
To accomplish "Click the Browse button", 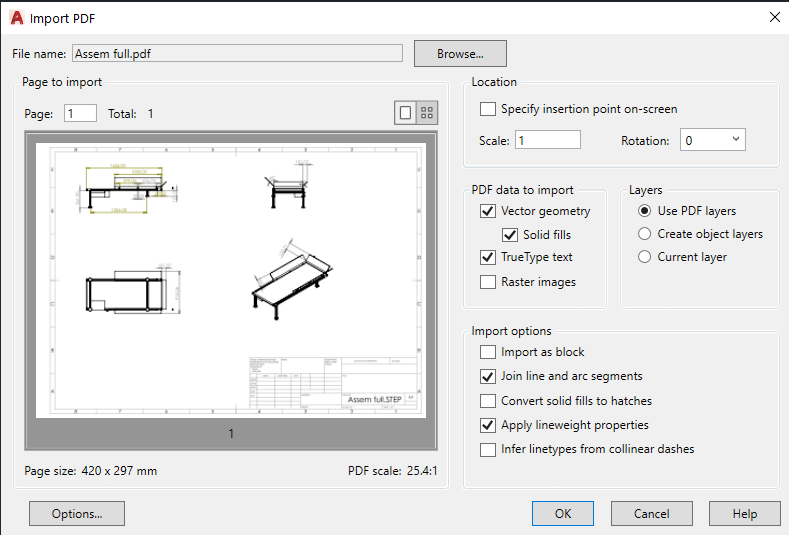I will point(460,53).
